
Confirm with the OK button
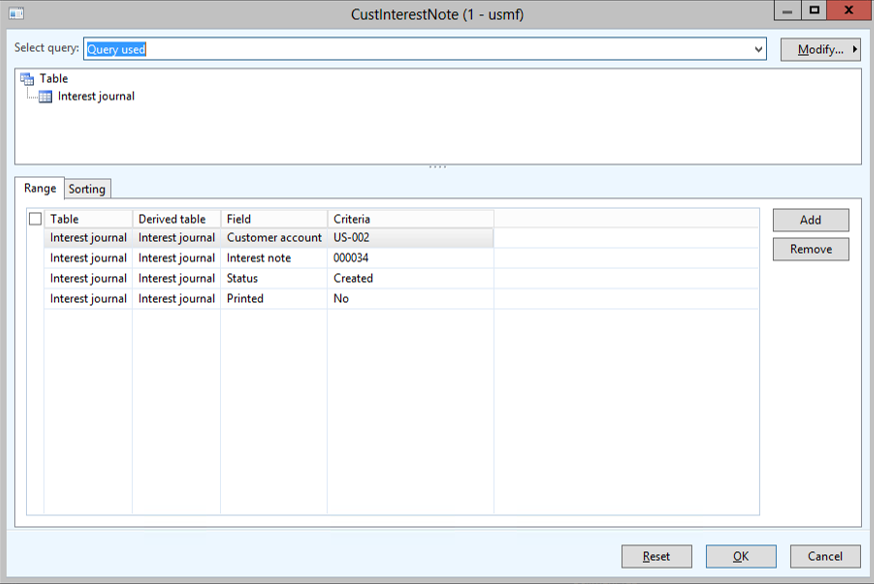(740, 556)
